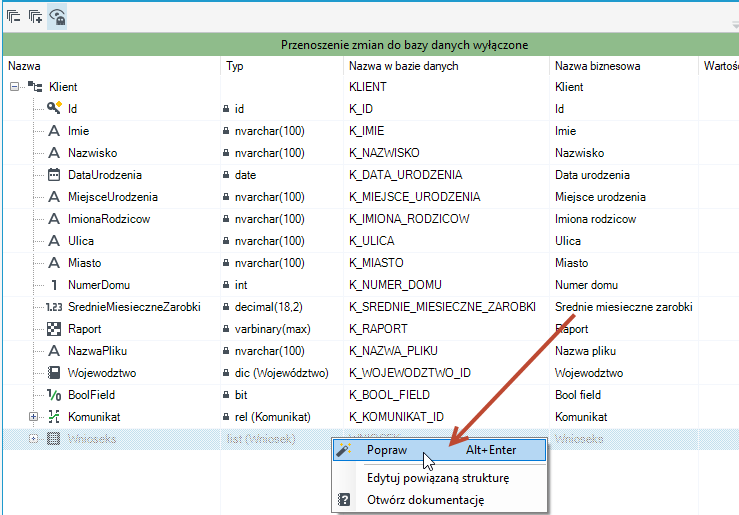The height and width of the screenshot is (515, 739).
Task: Click the boolean 1/0 icon beside BoolField
Action: (x=54, y=395)
